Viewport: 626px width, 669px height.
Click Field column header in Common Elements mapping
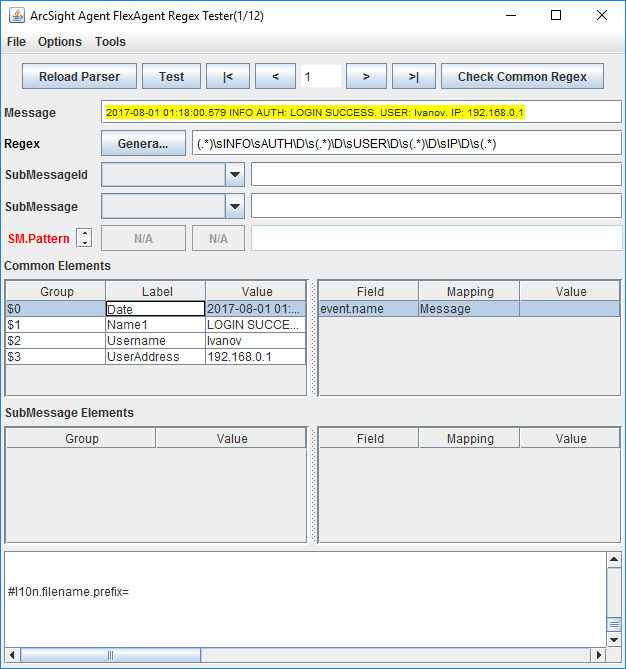[x=369, y=291]
